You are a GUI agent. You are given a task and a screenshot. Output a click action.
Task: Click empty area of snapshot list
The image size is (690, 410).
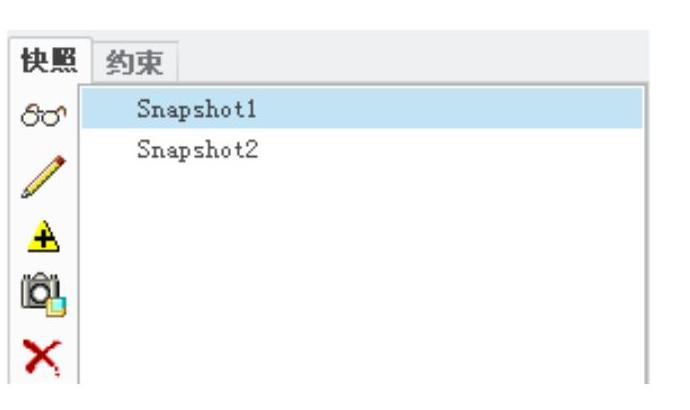click(x=362, y=277)
